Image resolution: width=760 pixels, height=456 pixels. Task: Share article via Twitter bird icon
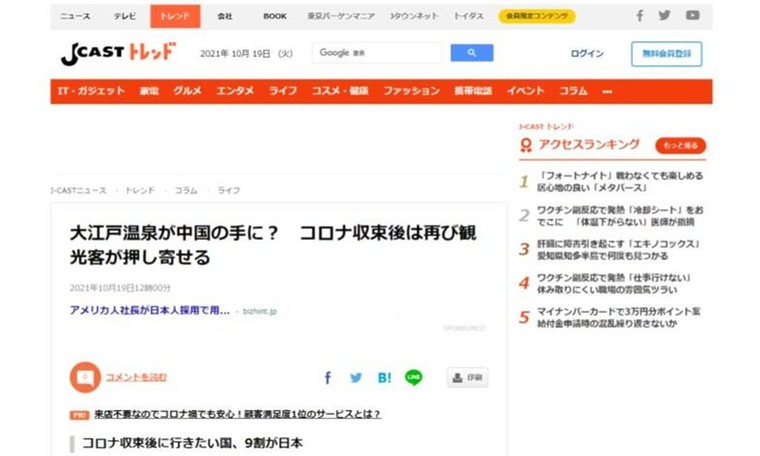pyautogui.click(x=356, y=378)
